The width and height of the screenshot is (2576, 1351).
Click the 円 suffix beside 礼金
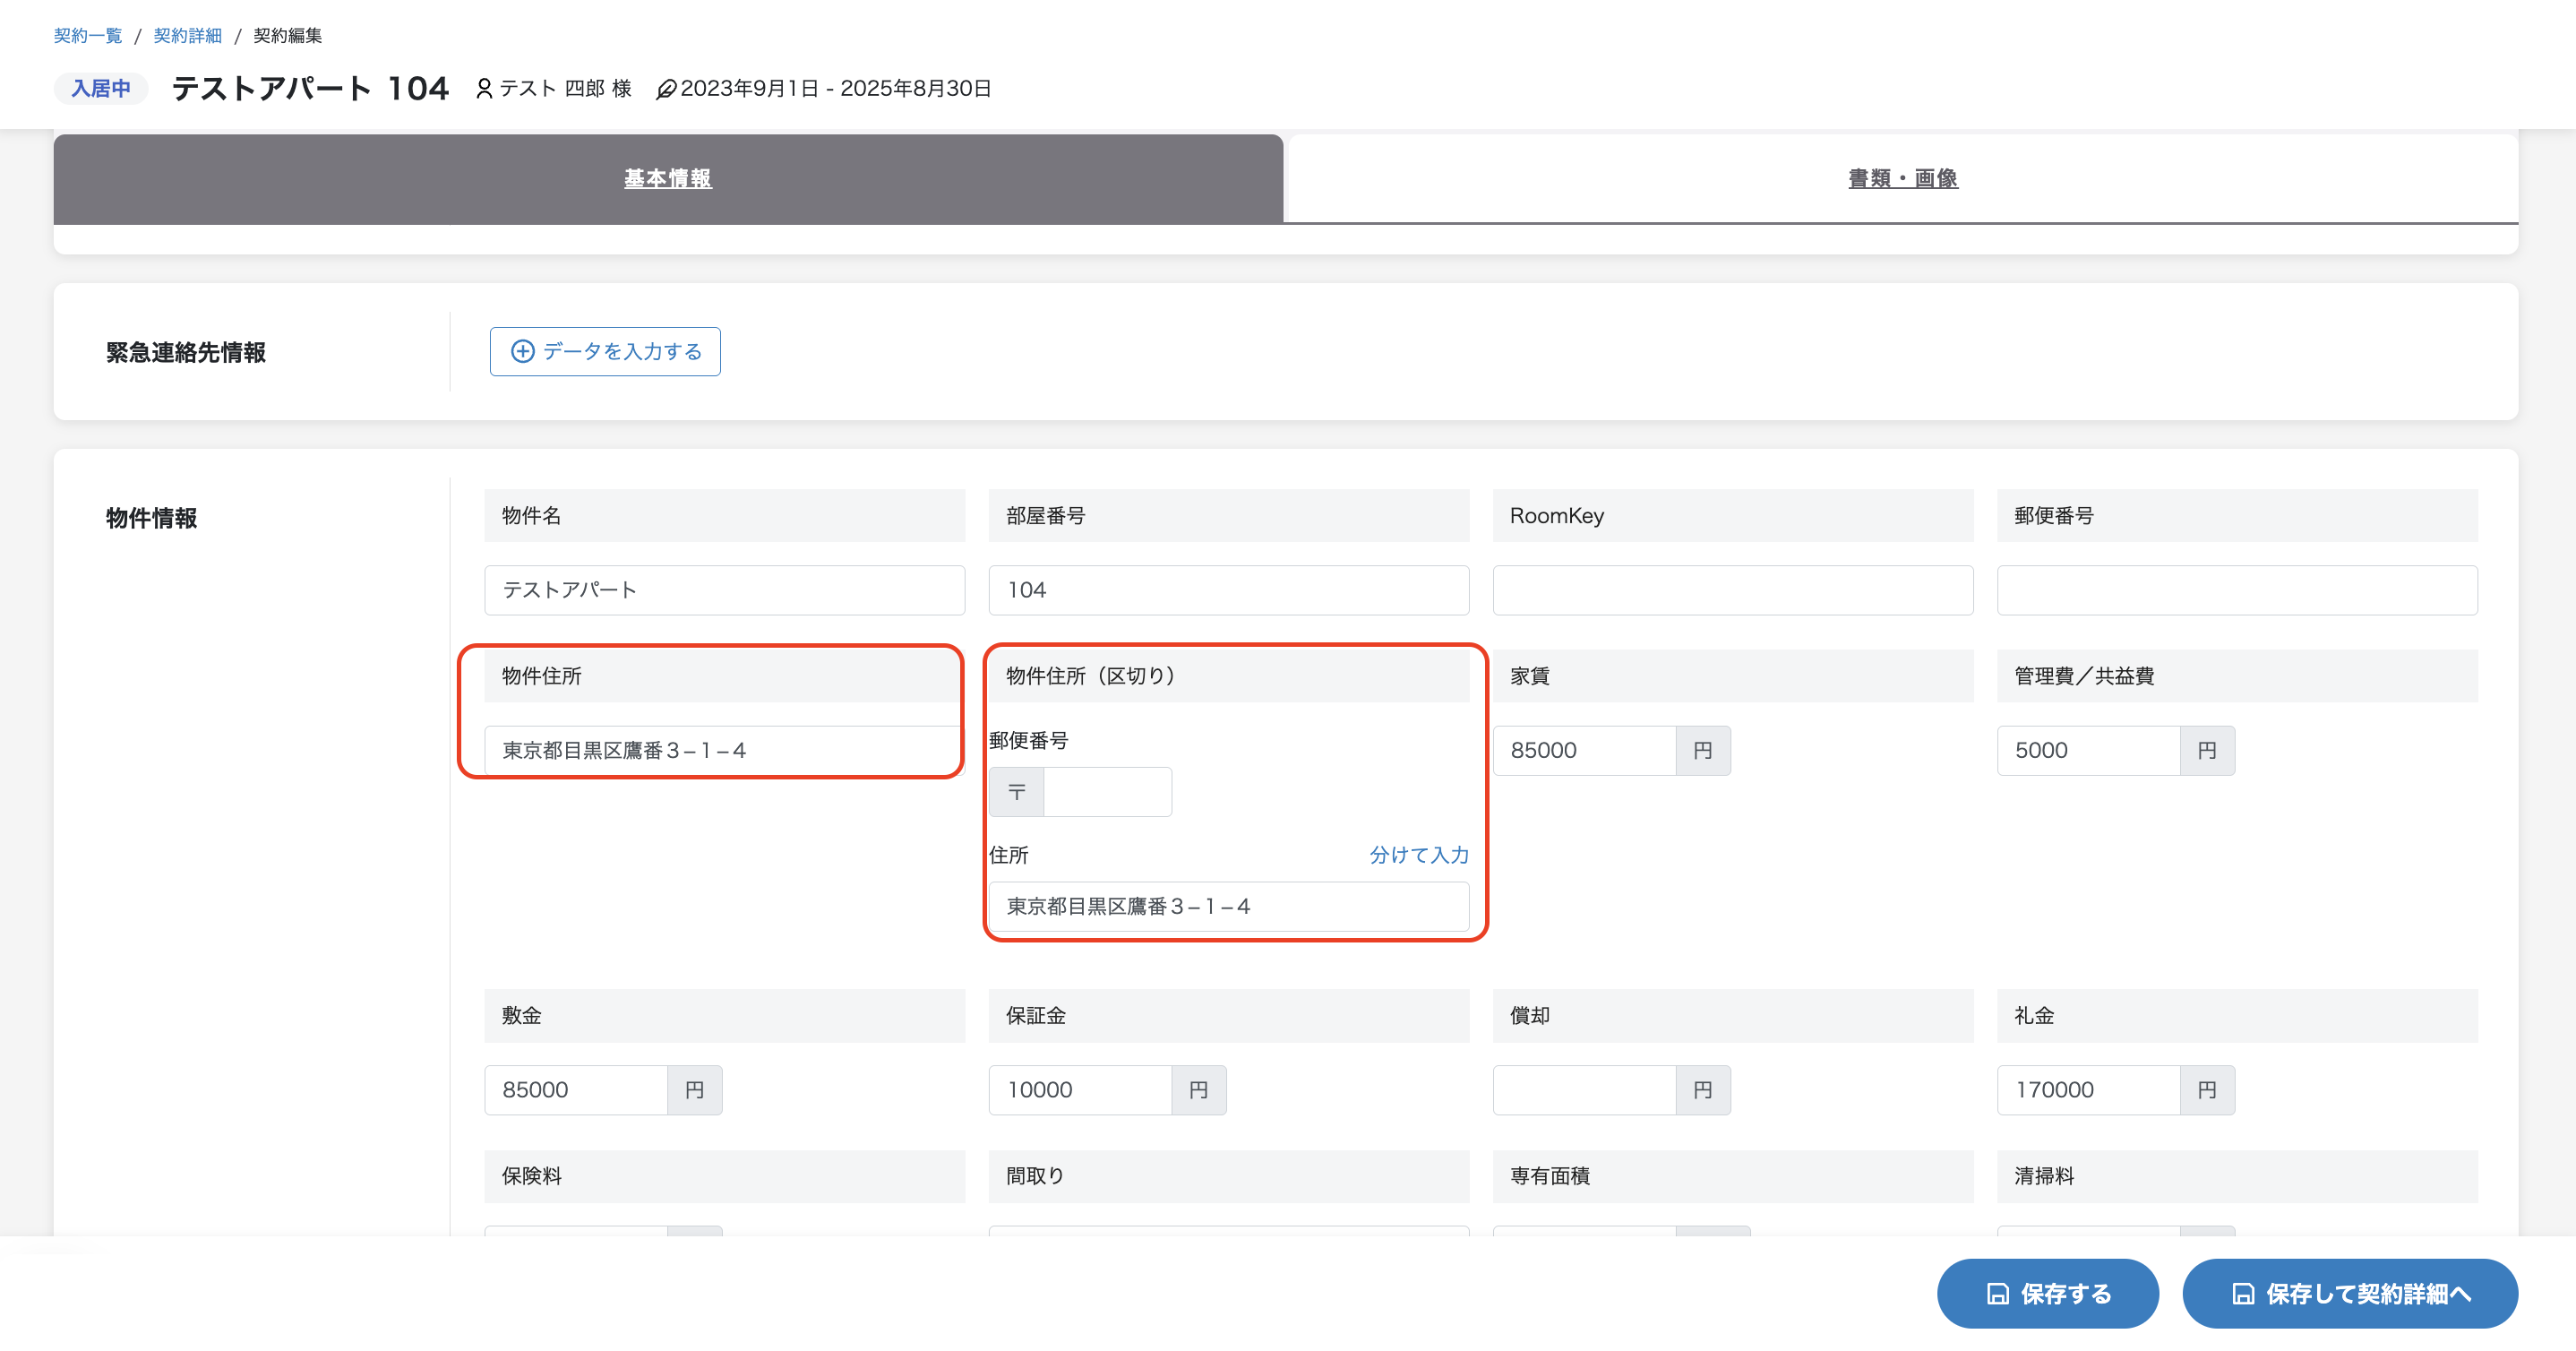(2207, 1090)
